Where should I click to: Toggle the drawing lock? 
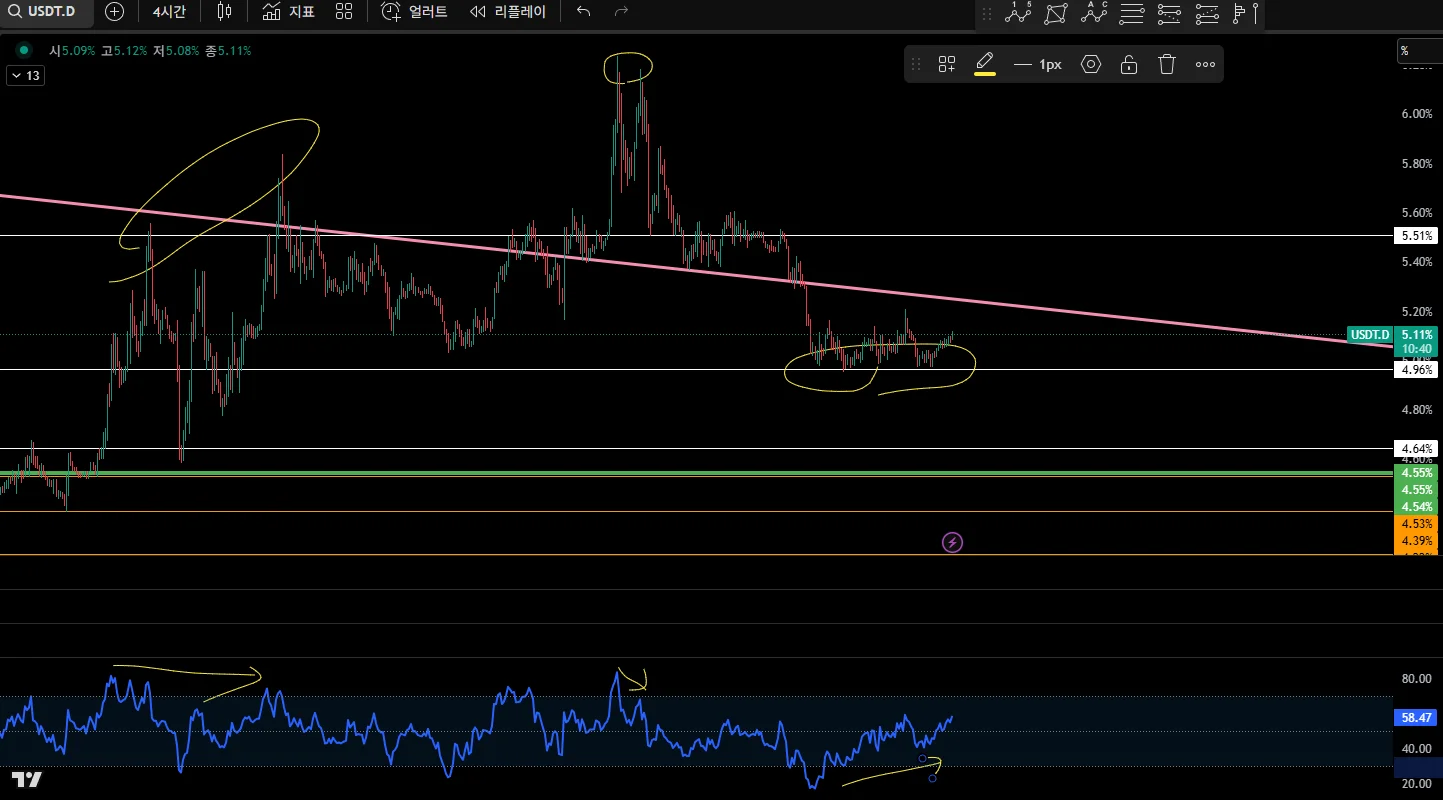1129,64
